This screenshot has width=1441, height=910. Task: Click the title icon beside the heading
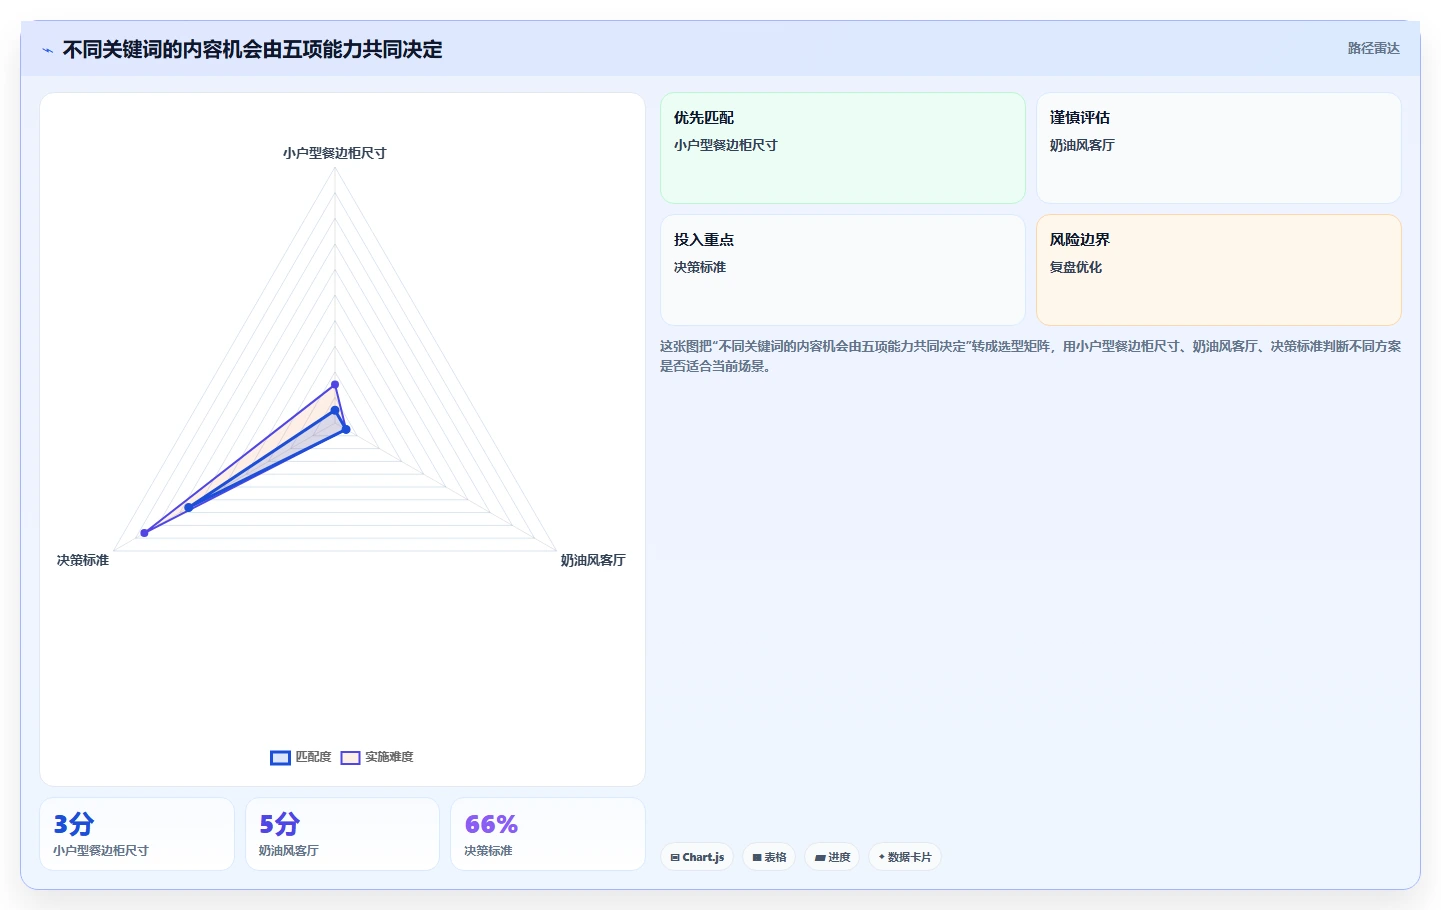47,50
